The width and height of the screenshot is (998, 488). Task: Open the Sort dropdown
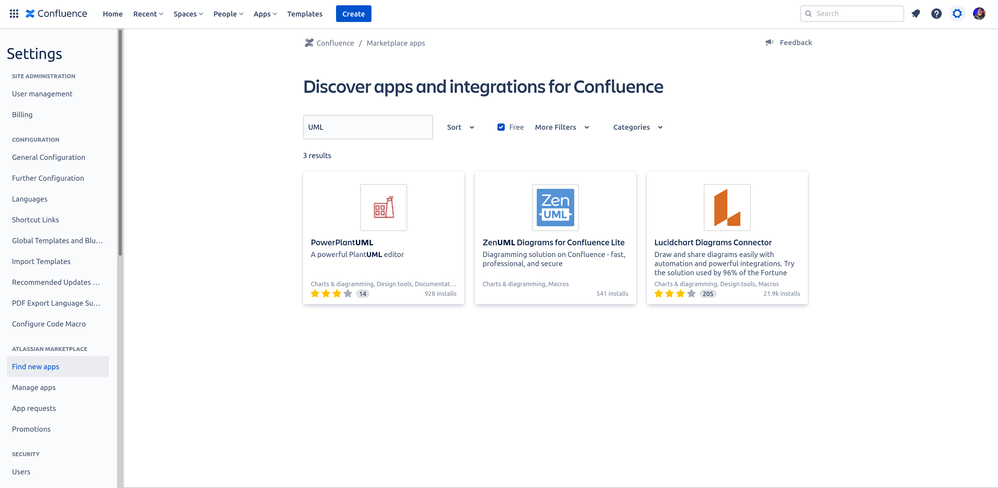pos(461,127)
